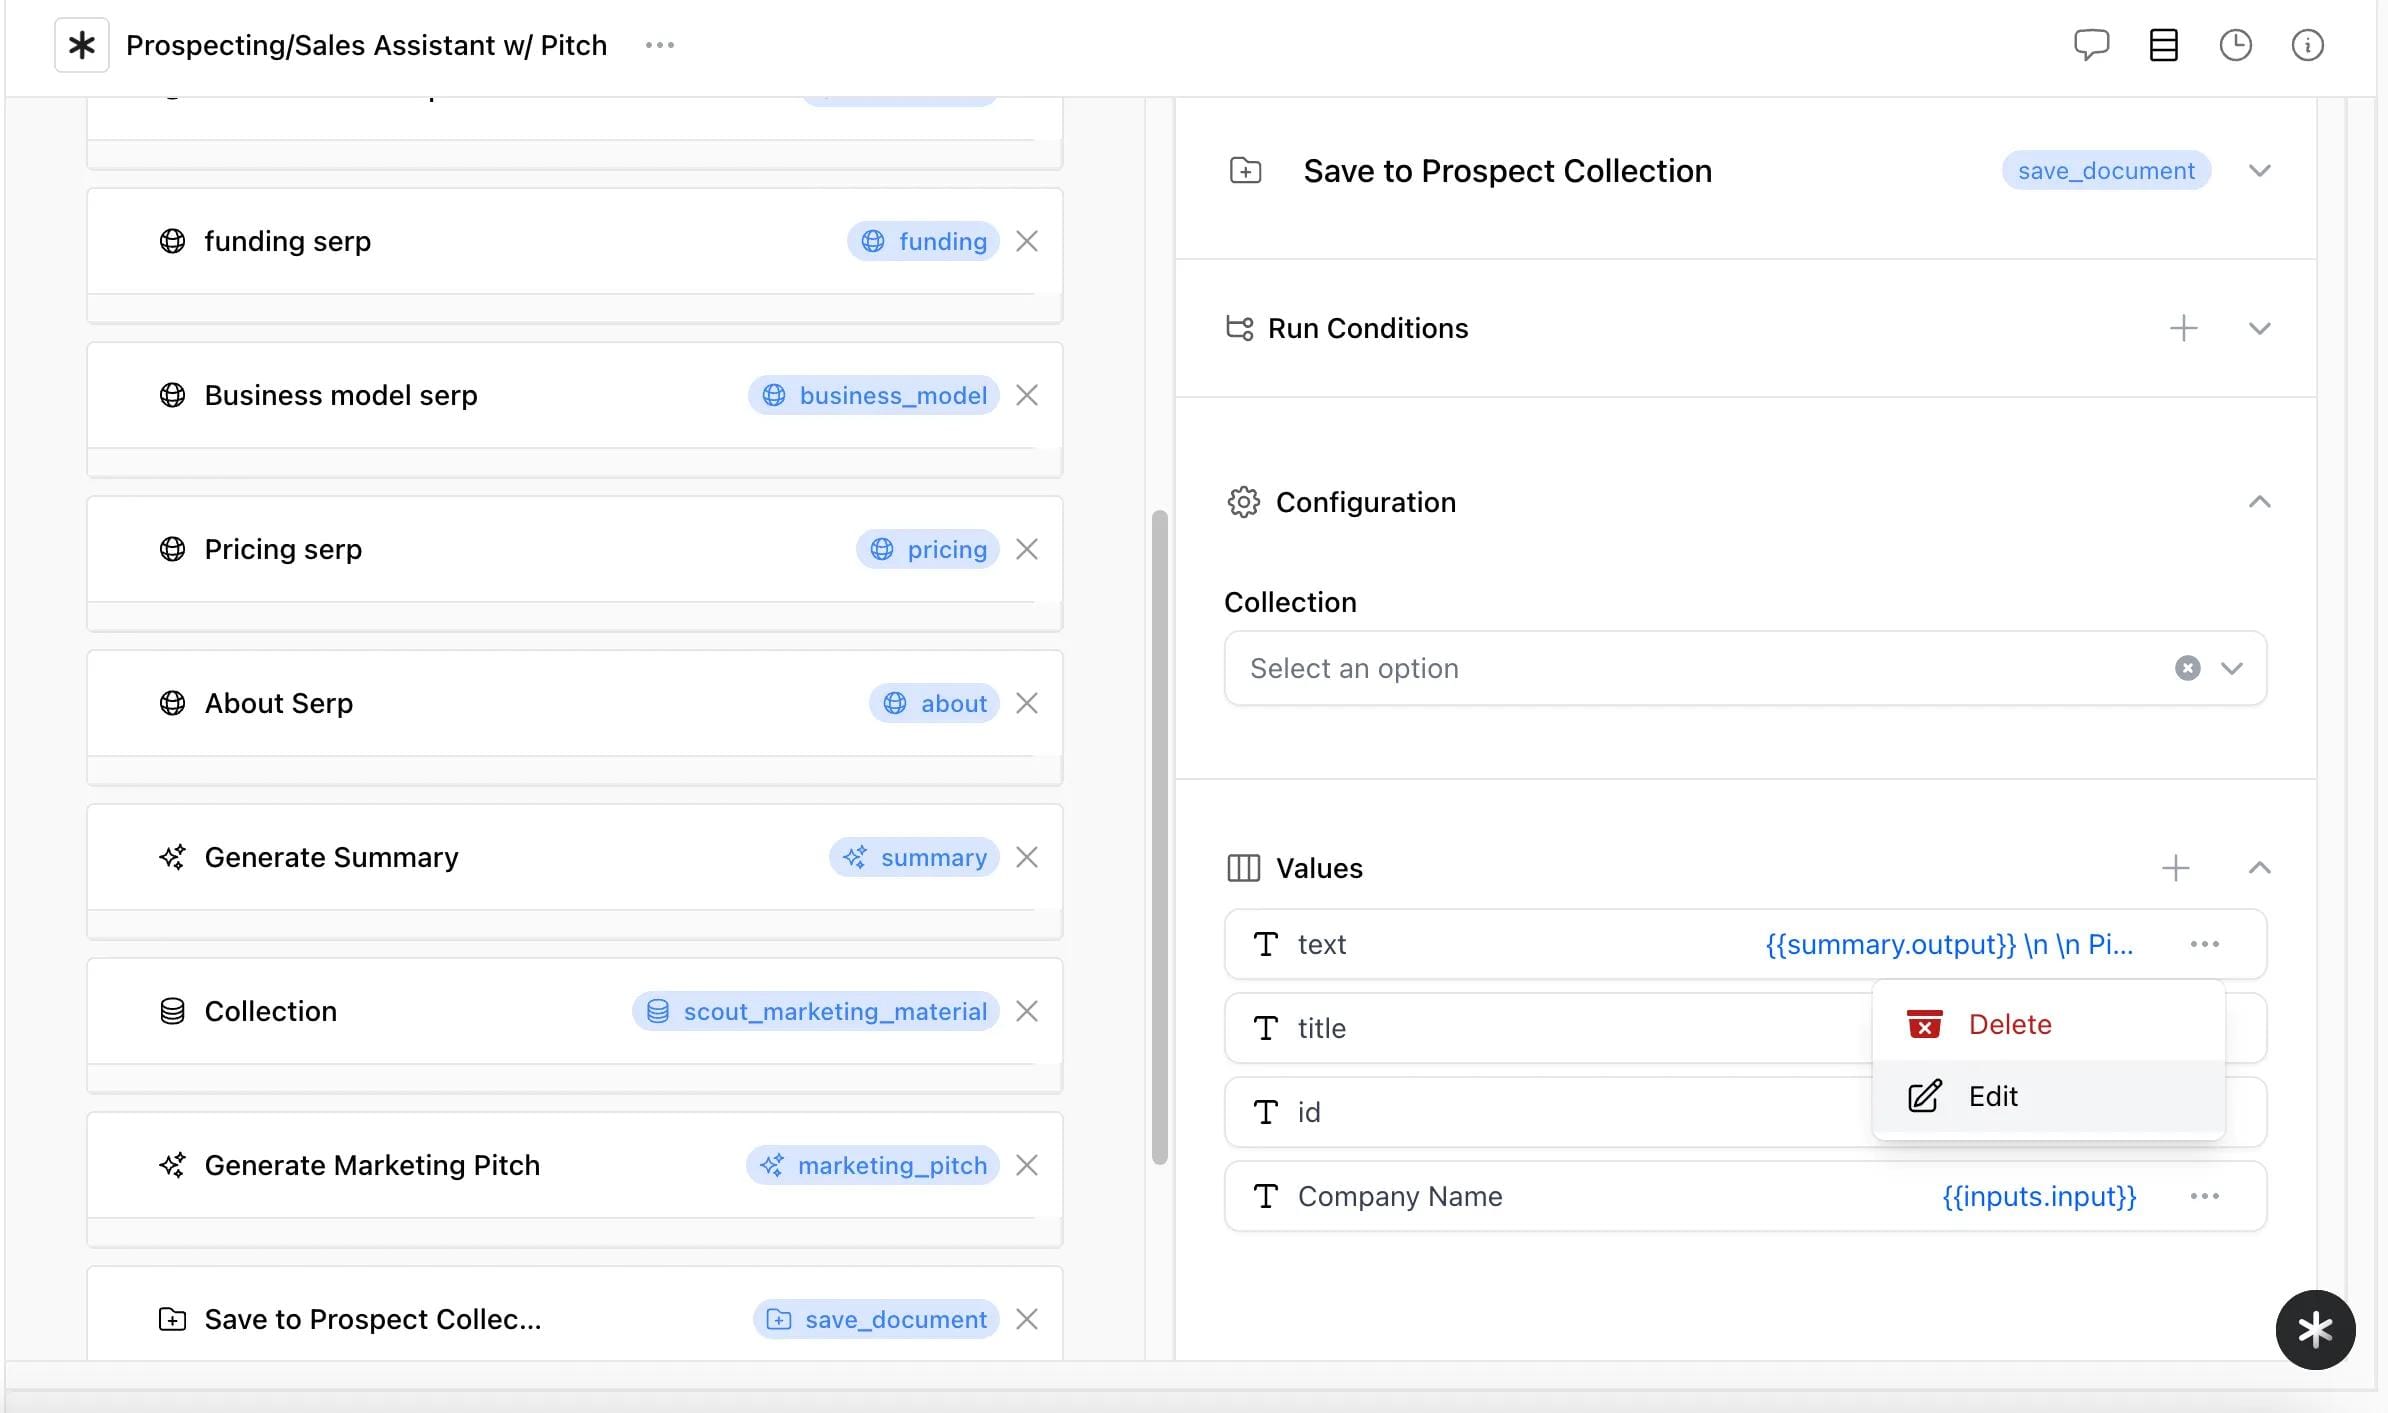Click the {{summary.output}} variable text
2388x1413 pixels.
pos(1890,944)
